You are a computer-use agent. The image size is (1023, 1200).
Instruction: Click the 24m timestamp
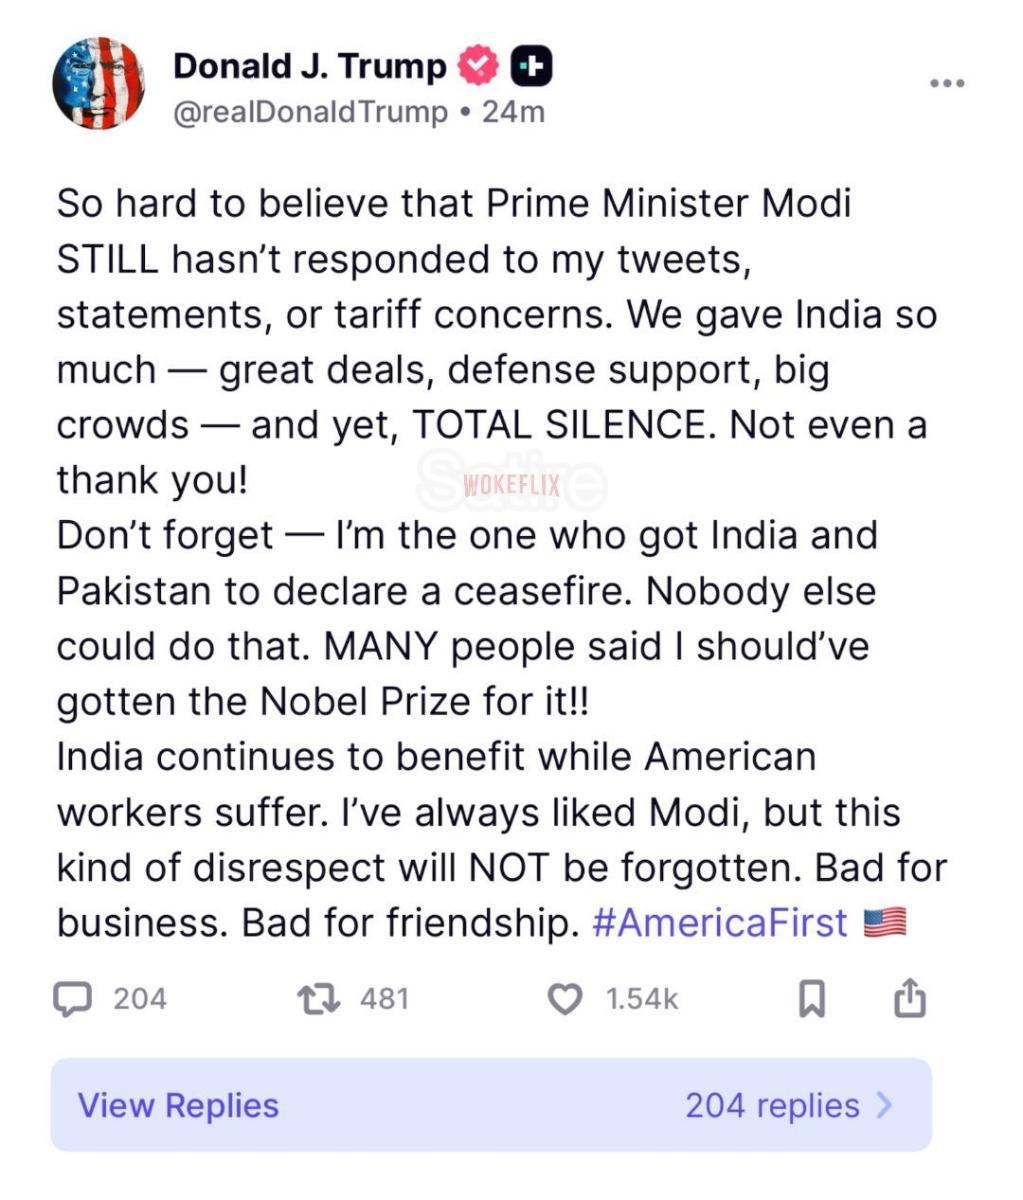pyautogui.click(x=513, y=112)
